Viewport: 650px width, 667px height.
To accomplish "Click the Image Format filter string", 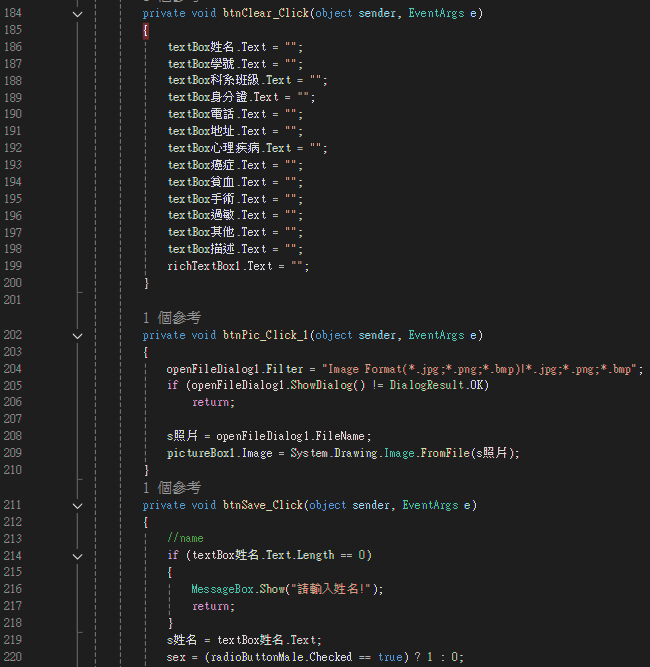I will [x=479, y=369].
